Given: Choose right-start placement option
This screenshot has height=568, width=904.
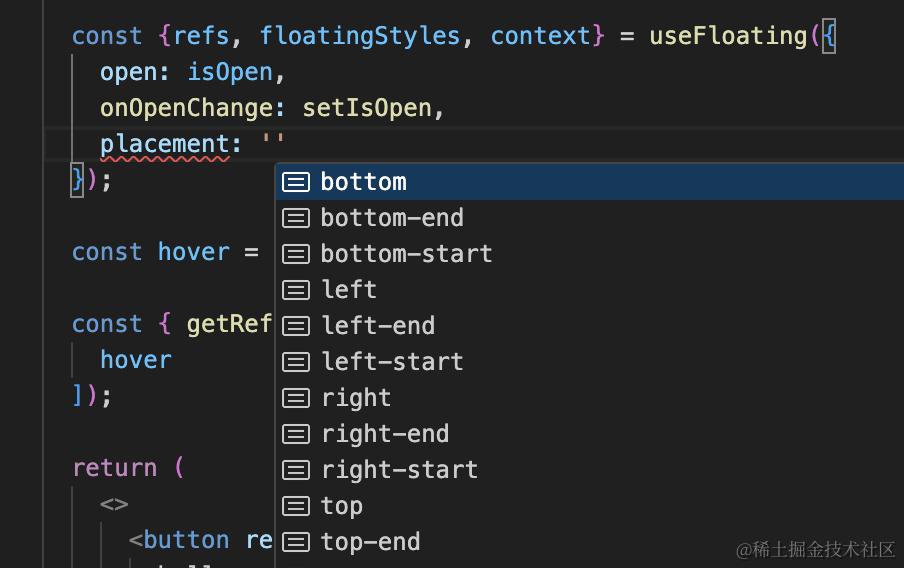Looking at the screenshot, I should point(399,470).
